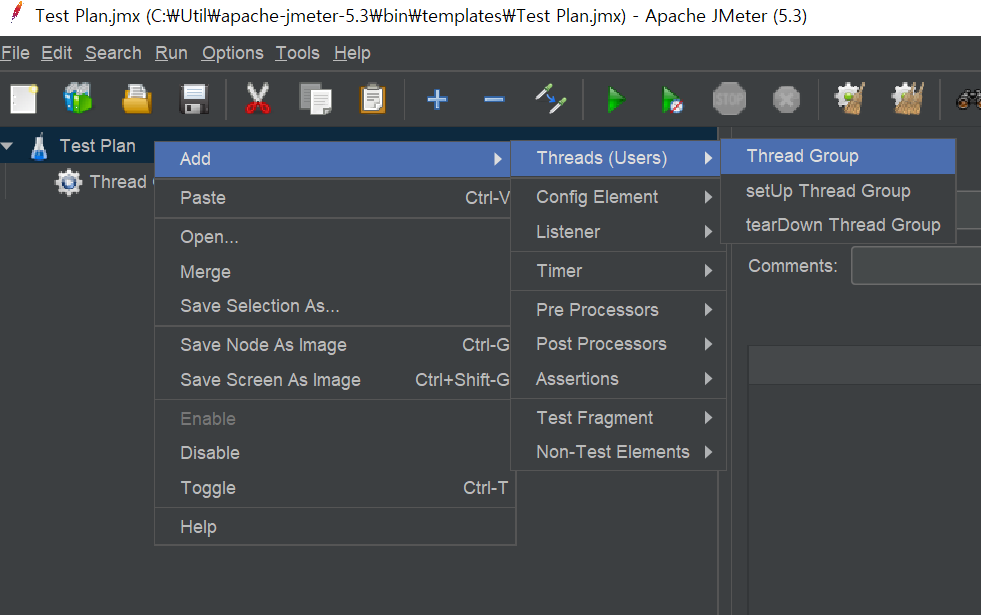The height and width of the screenshot is (615, 981).
Task: Open the Search menu
Action: click(113, 53)
